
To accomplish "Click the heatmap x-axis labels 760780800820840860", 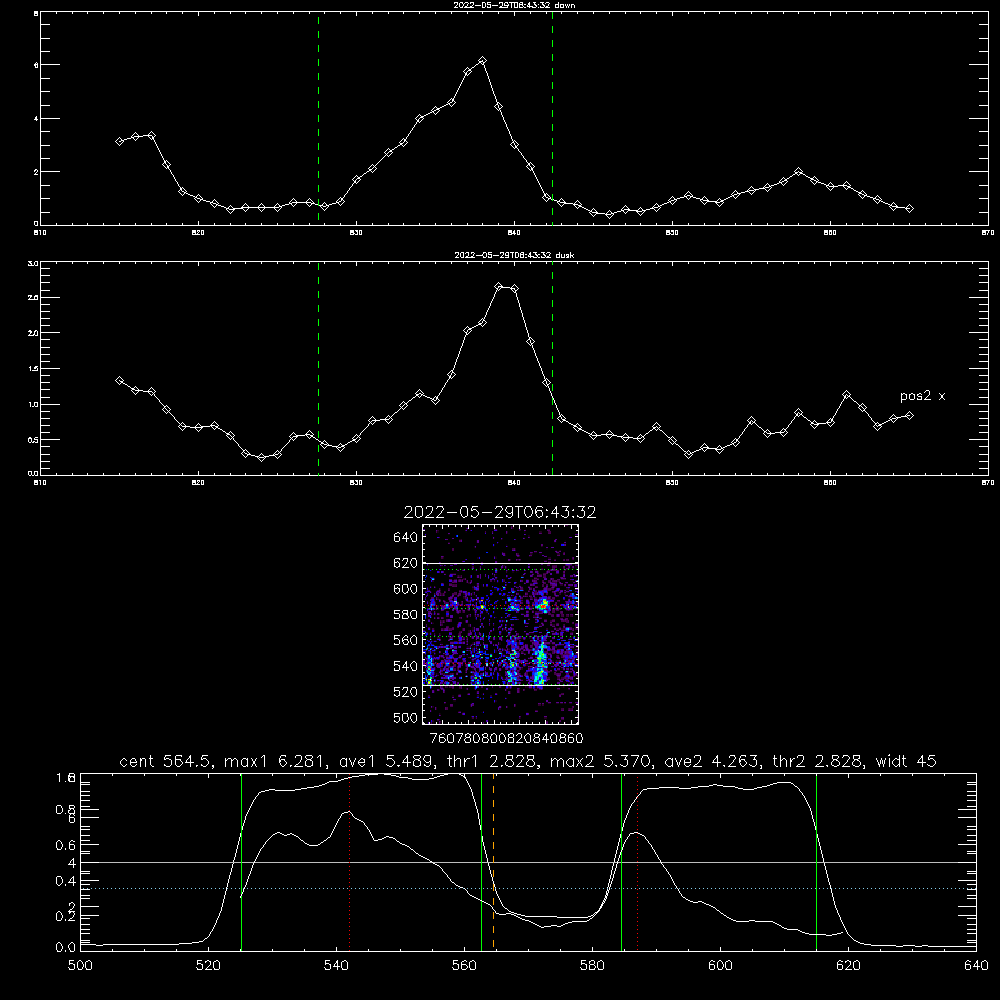I will (x=507, y=738).
